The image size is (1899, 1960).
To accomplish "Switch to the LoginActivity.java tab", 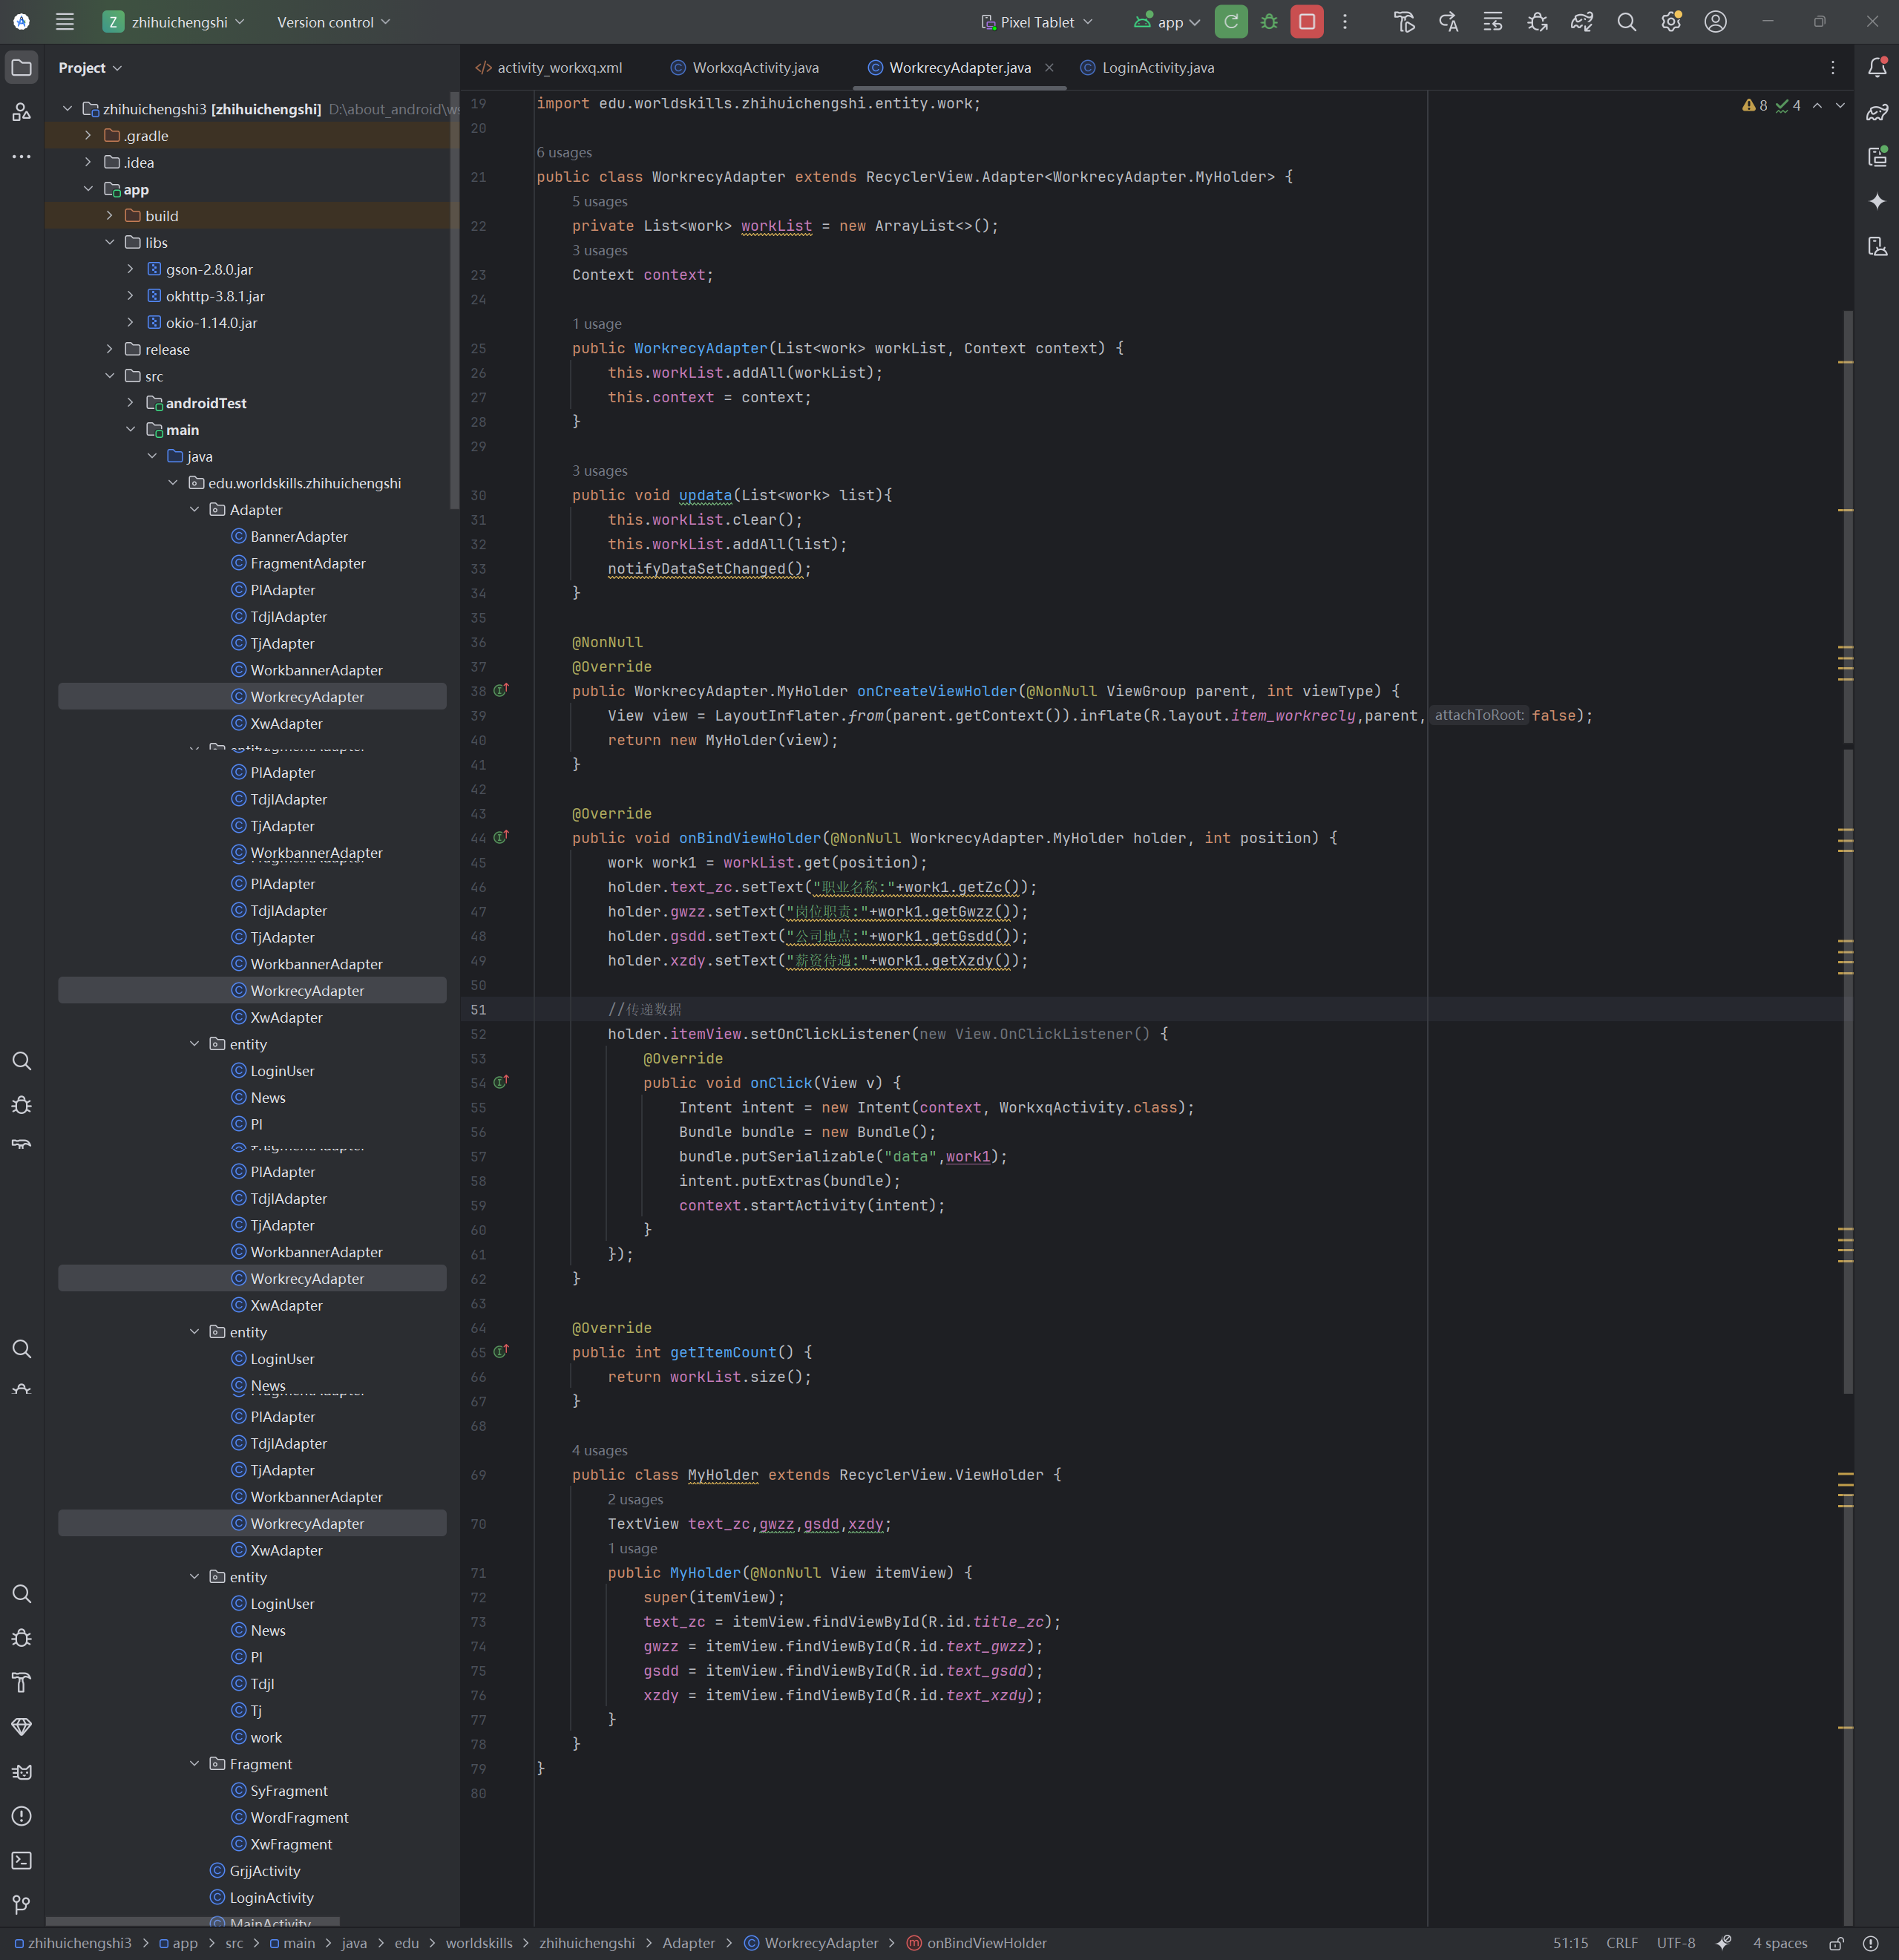I will pyautogui.click(x=1157, y=68).
